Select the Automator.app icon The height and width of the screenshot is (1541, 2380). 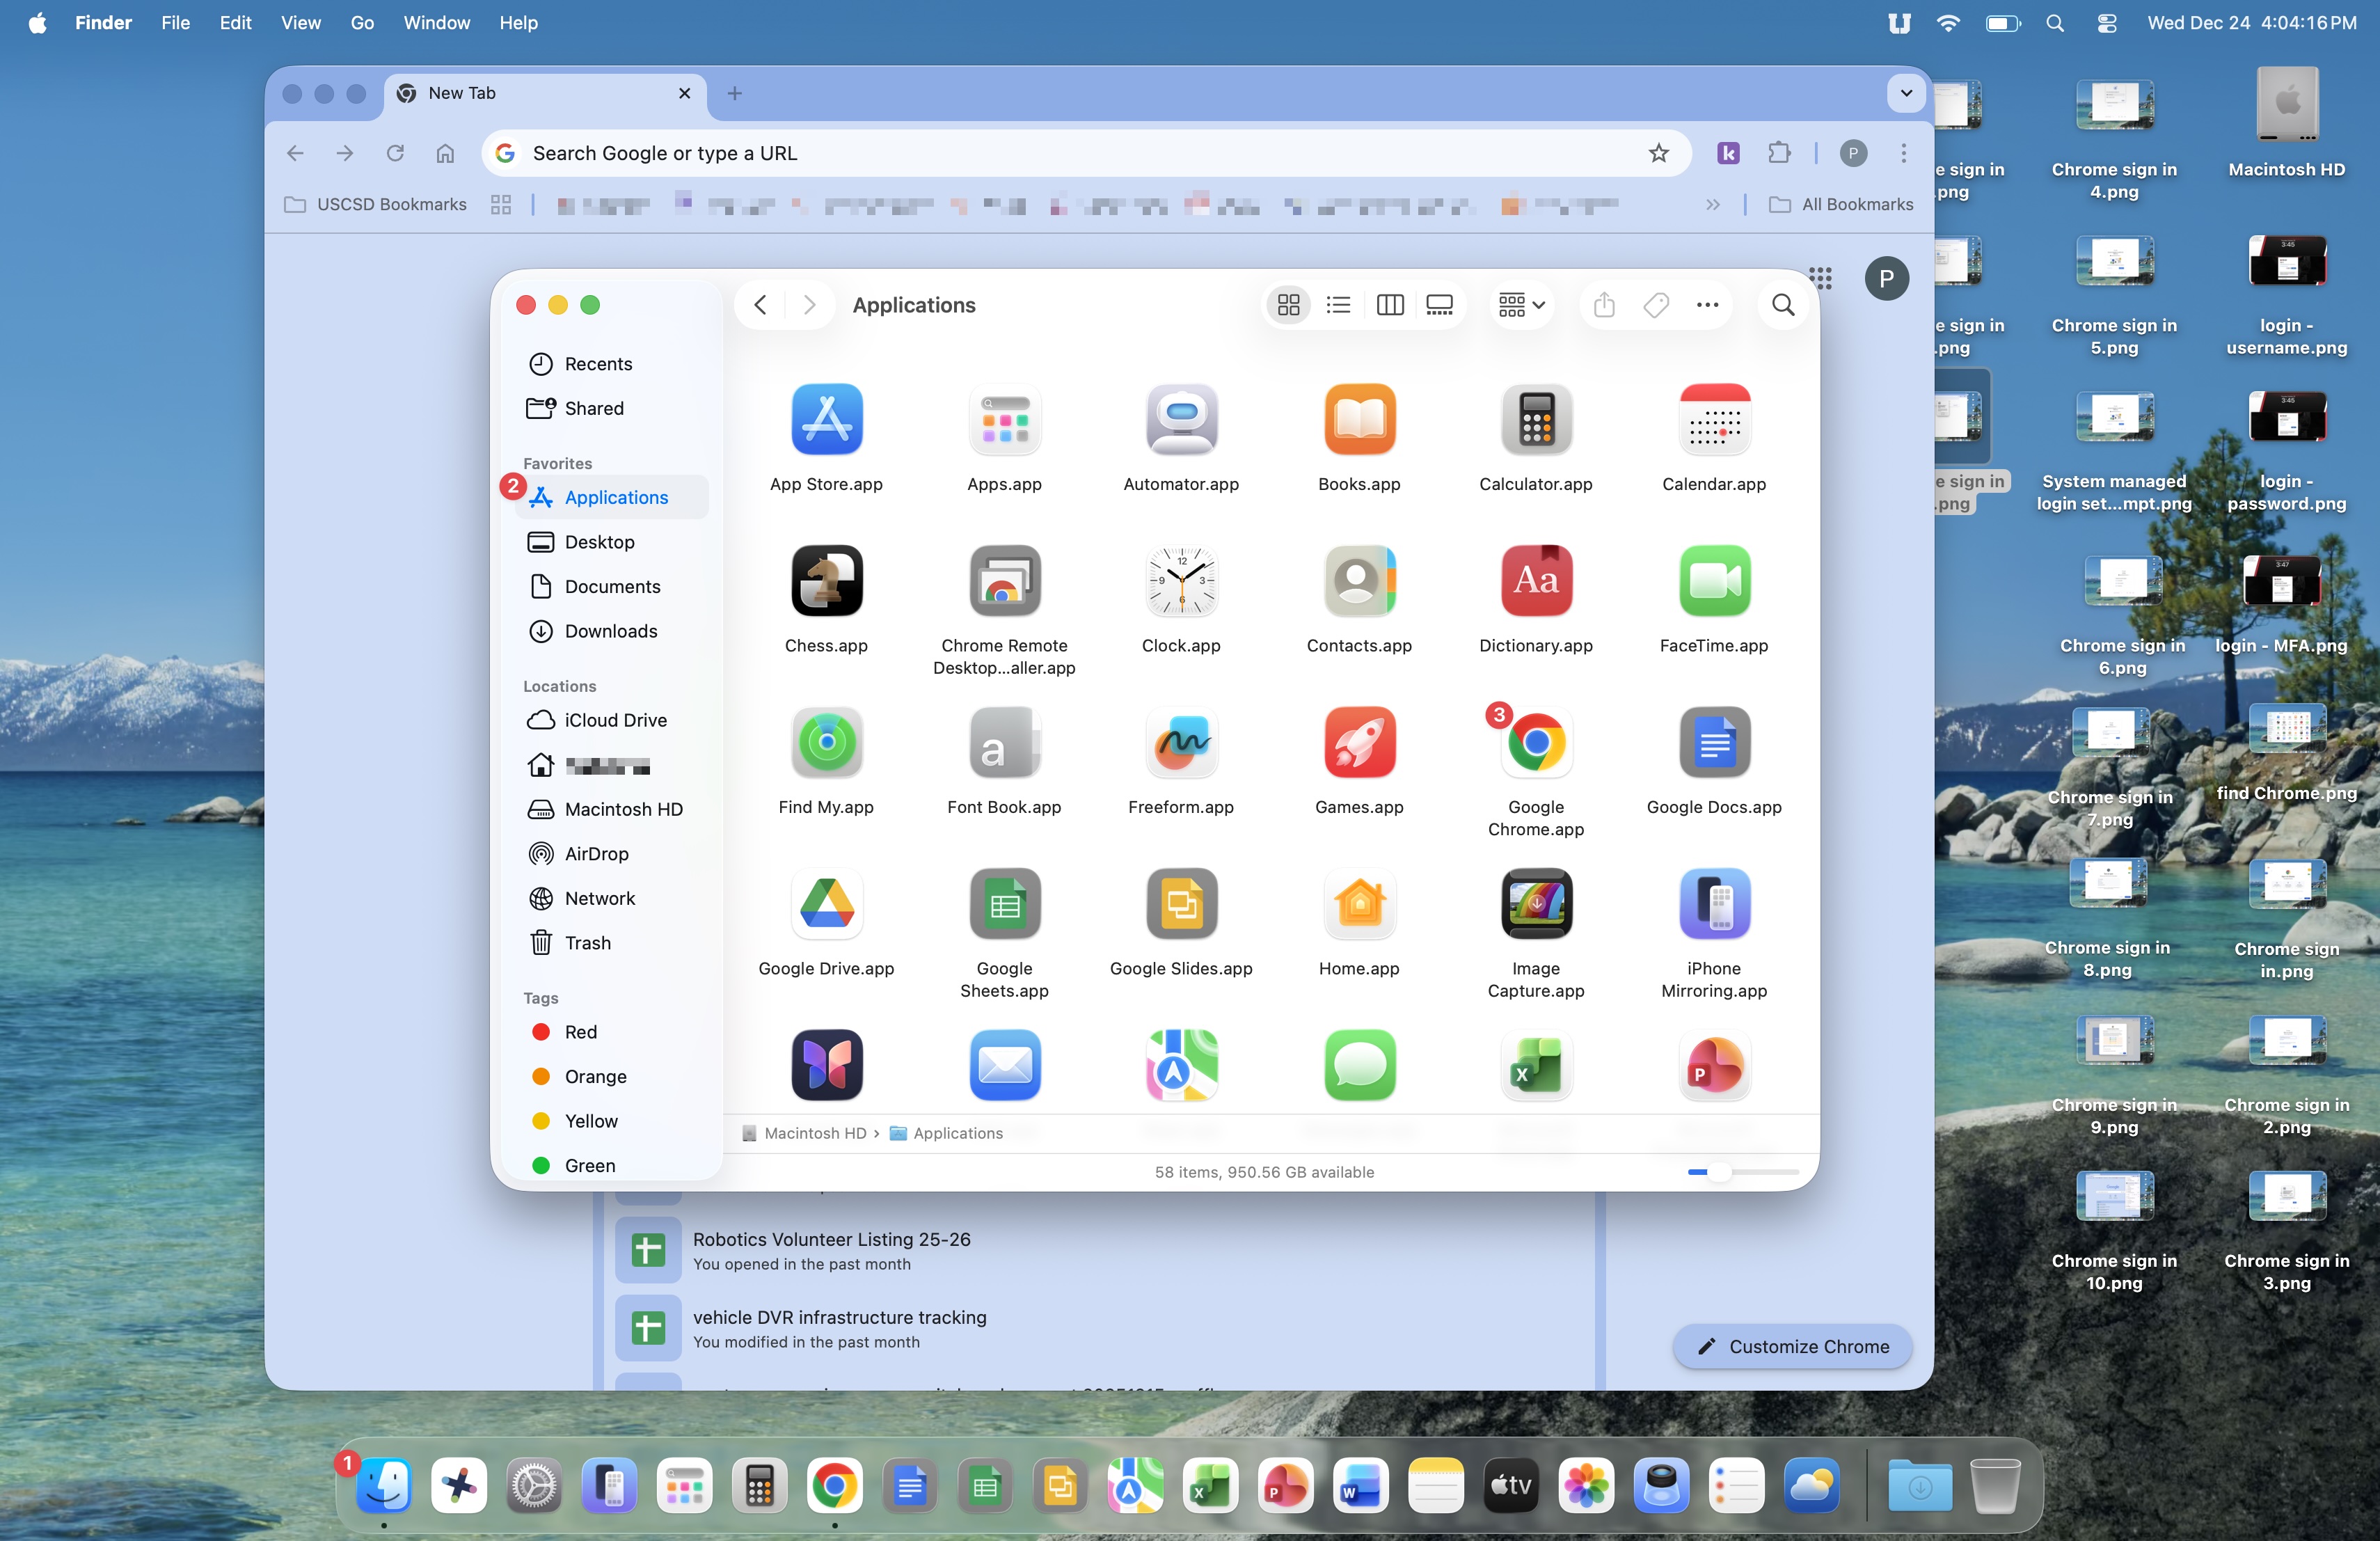point(1181,419)
